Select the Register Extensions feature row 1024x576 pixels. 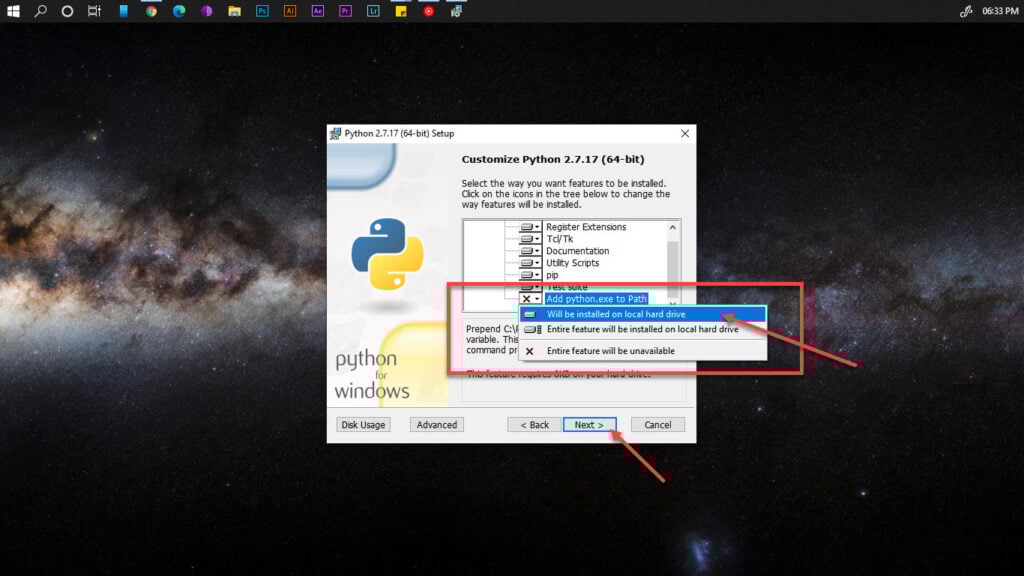tap(586, 227)
